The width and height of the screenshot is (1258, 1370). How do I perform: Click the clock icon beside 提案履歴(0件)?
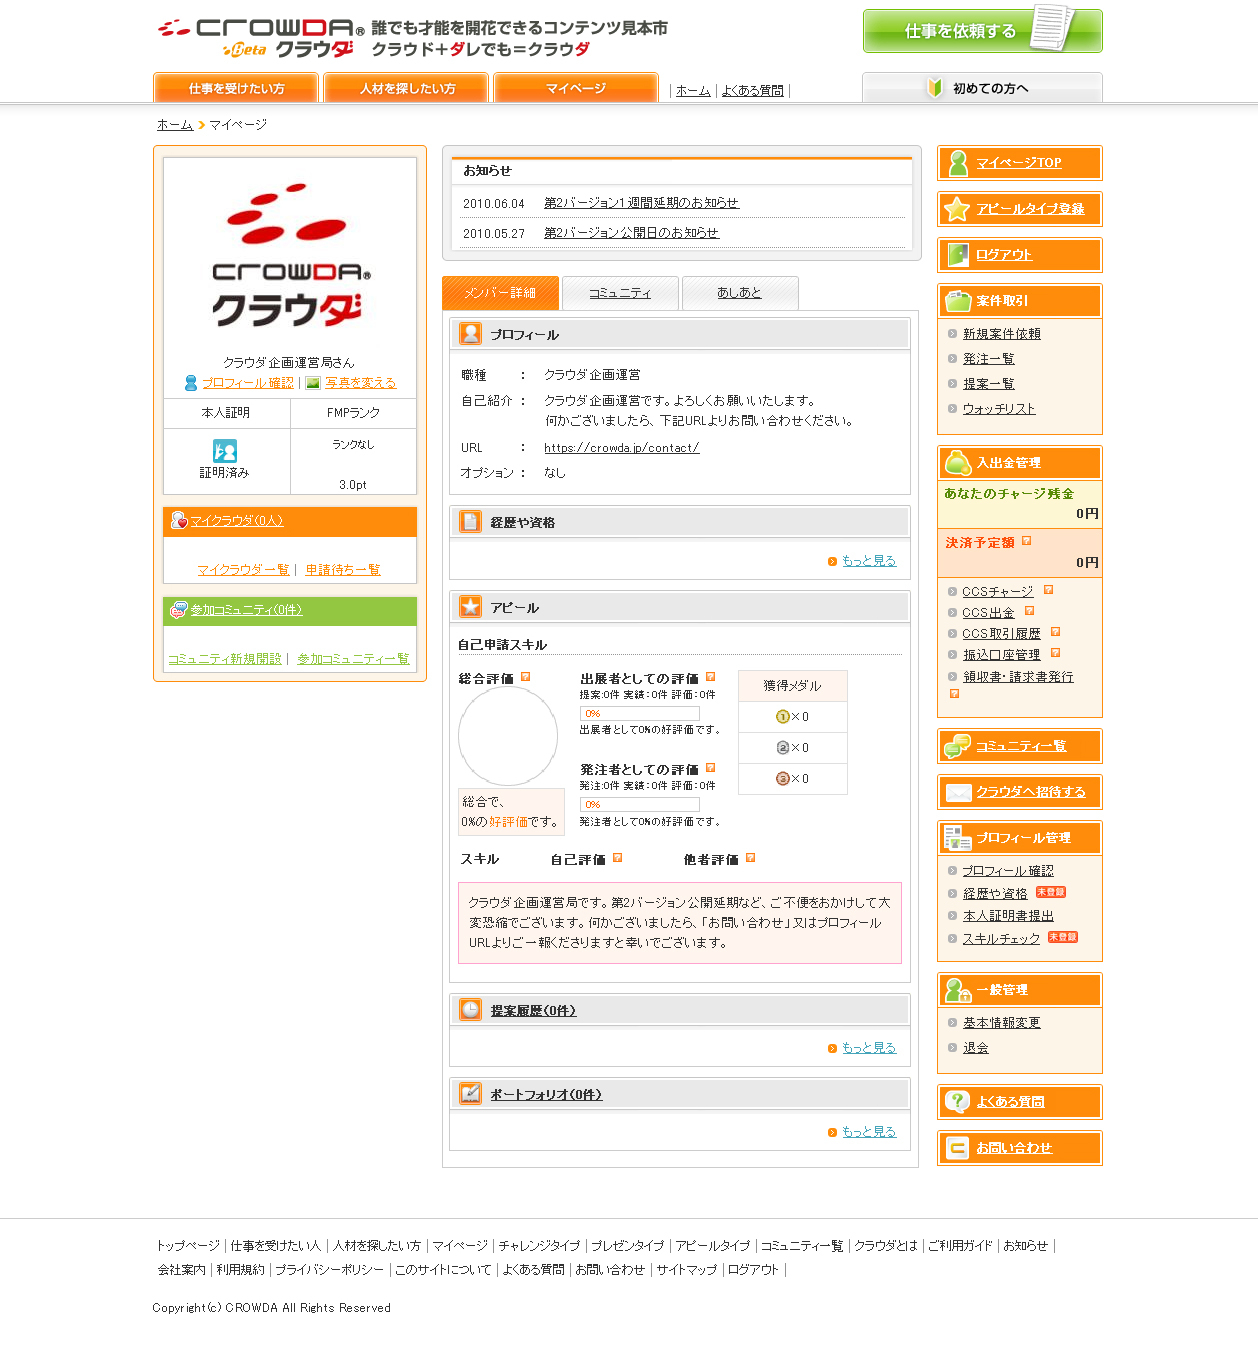pyautogui.click(x=471, y=1010)
